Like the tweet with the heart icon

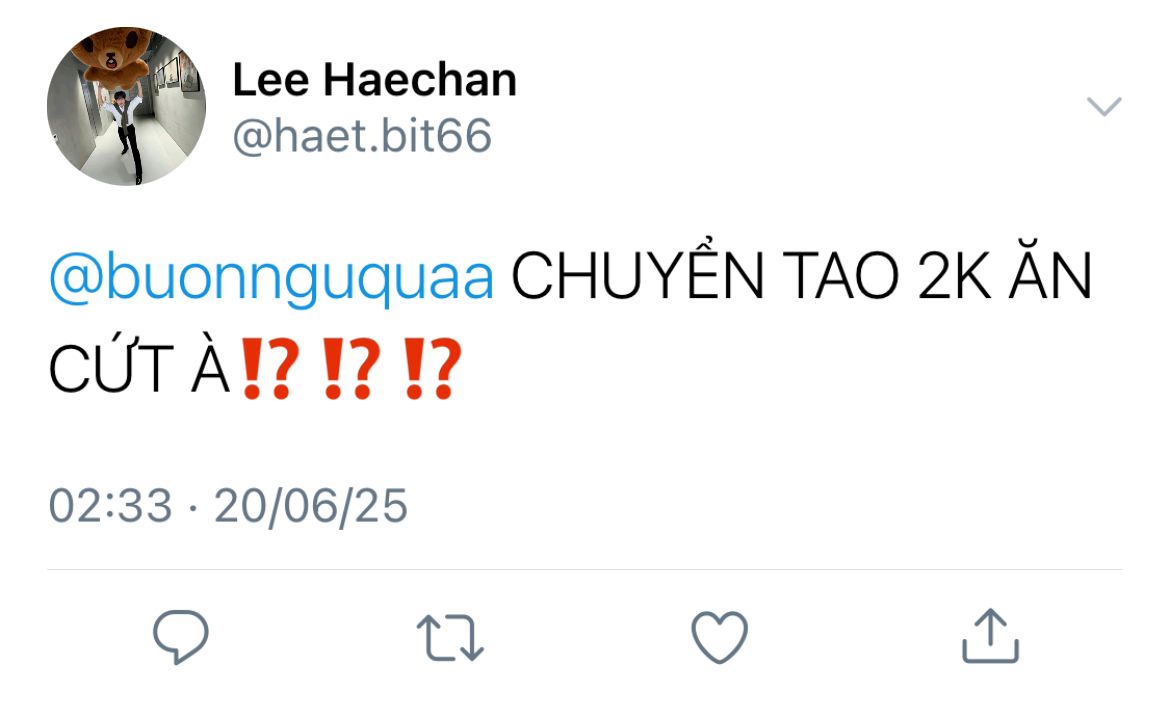(719, 637)
